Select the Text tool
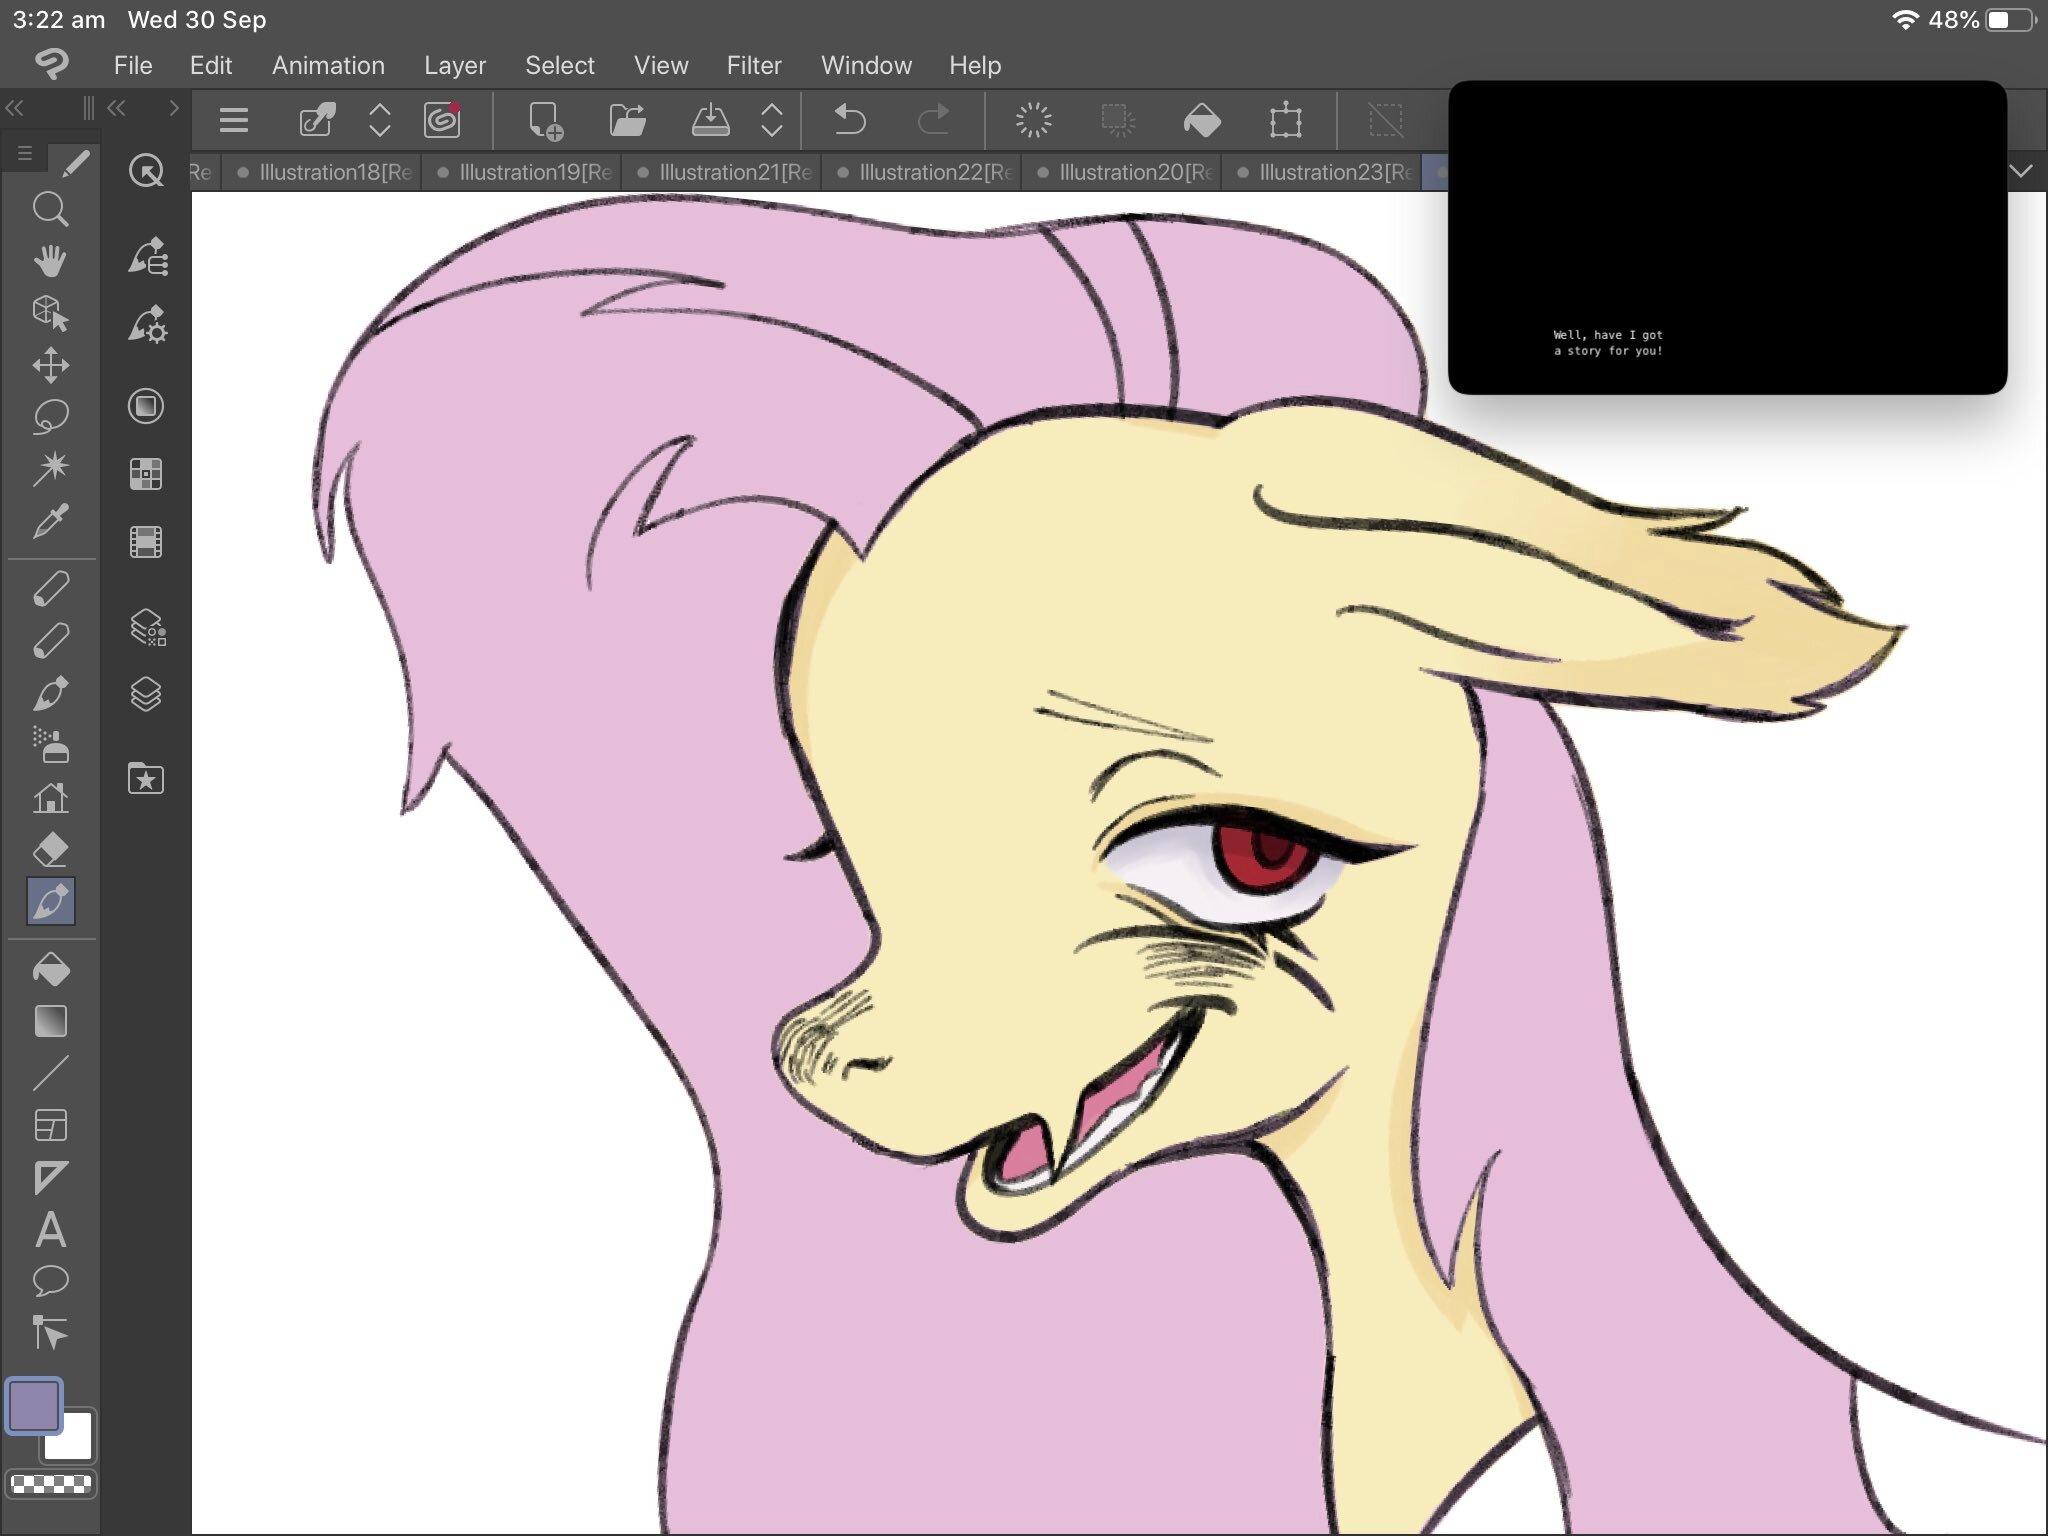Screen dimensions: 2048x1536 point(50,1229)
